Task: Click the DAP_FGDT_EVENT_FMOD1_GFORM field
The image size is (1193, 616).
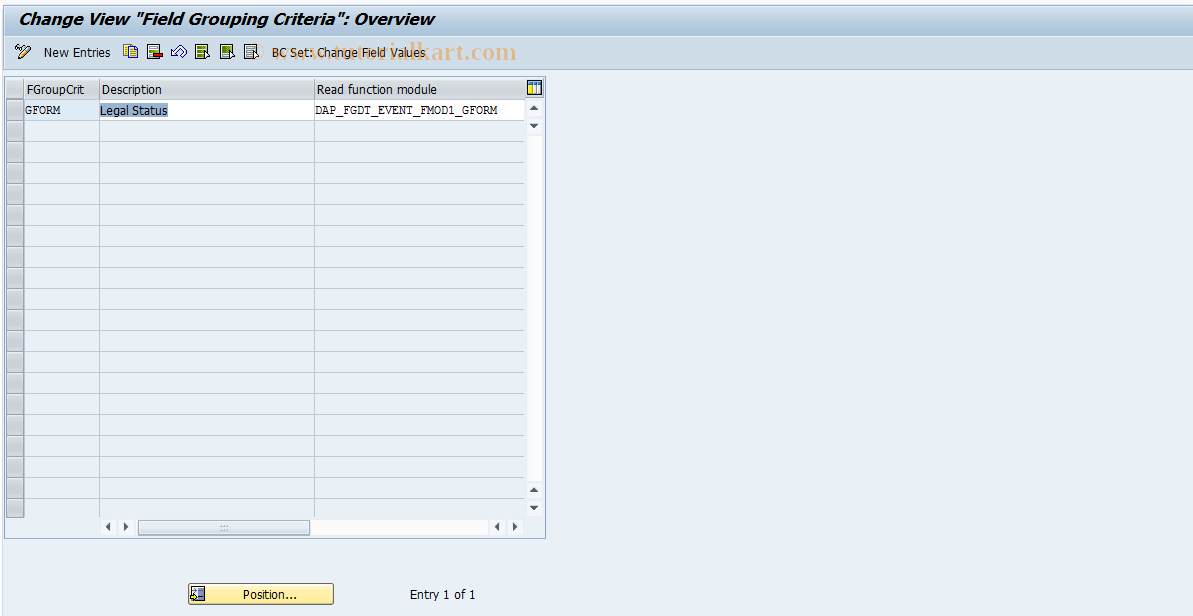Action: tap(419, 110)
